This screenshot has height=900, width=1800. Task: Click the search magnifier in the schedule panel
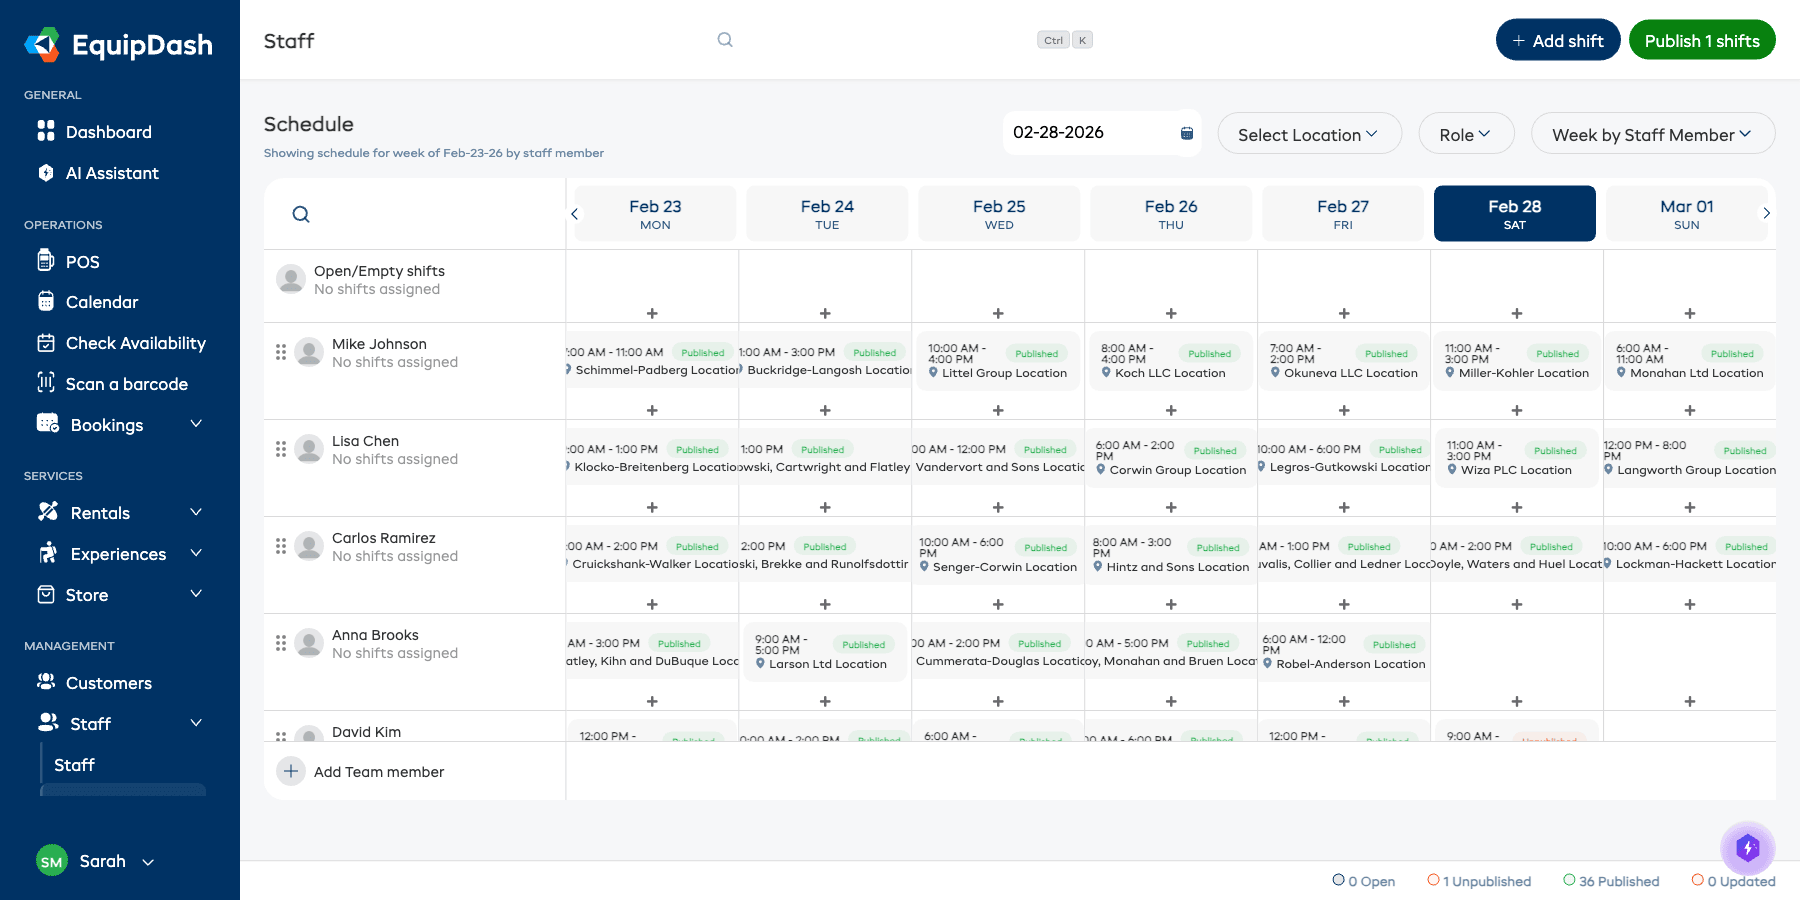(x=300, y=213)
